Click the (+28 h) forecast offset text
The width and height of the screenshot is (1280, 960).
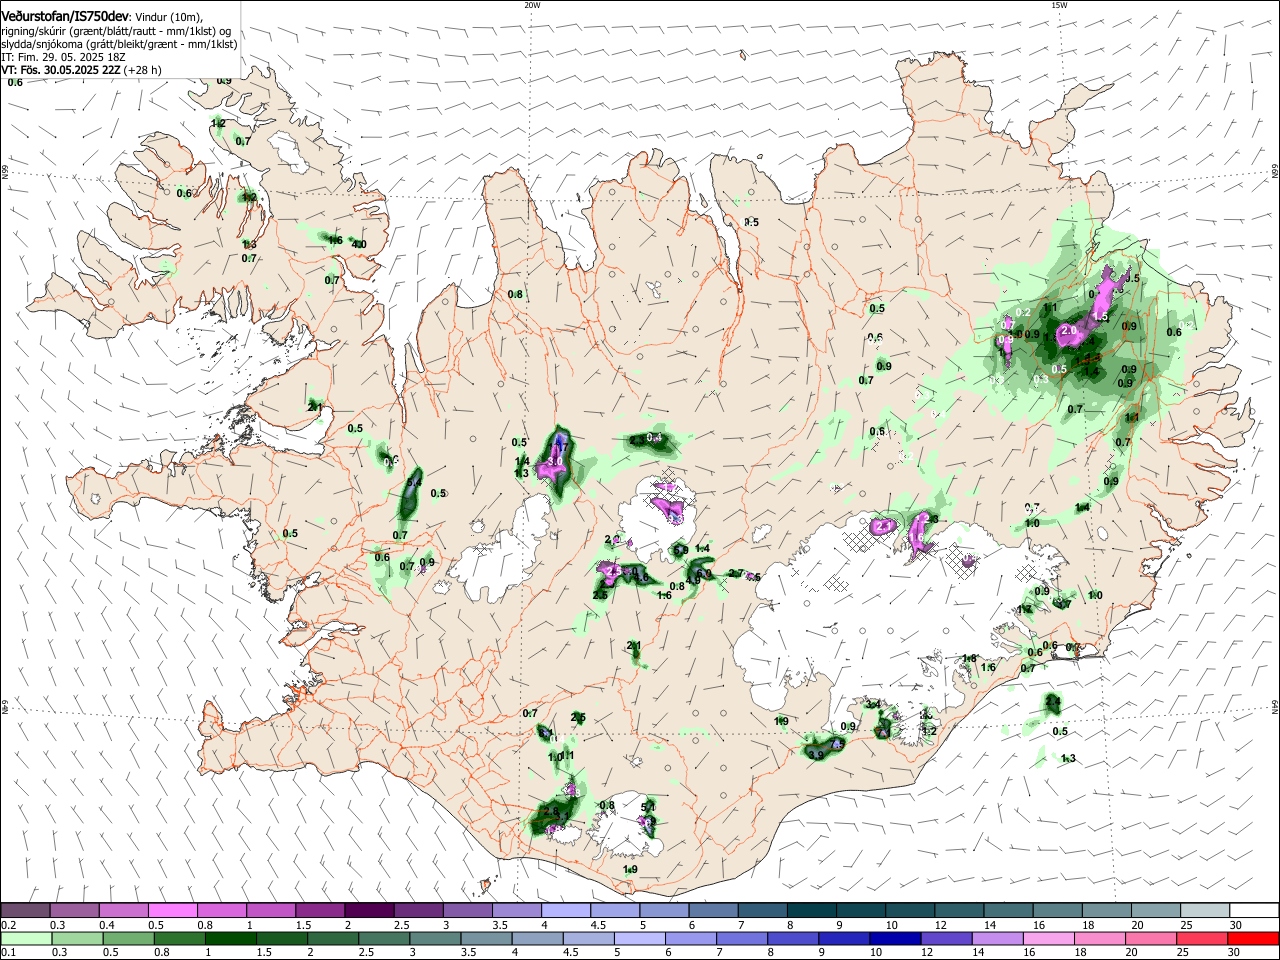[x=143, y=70]
